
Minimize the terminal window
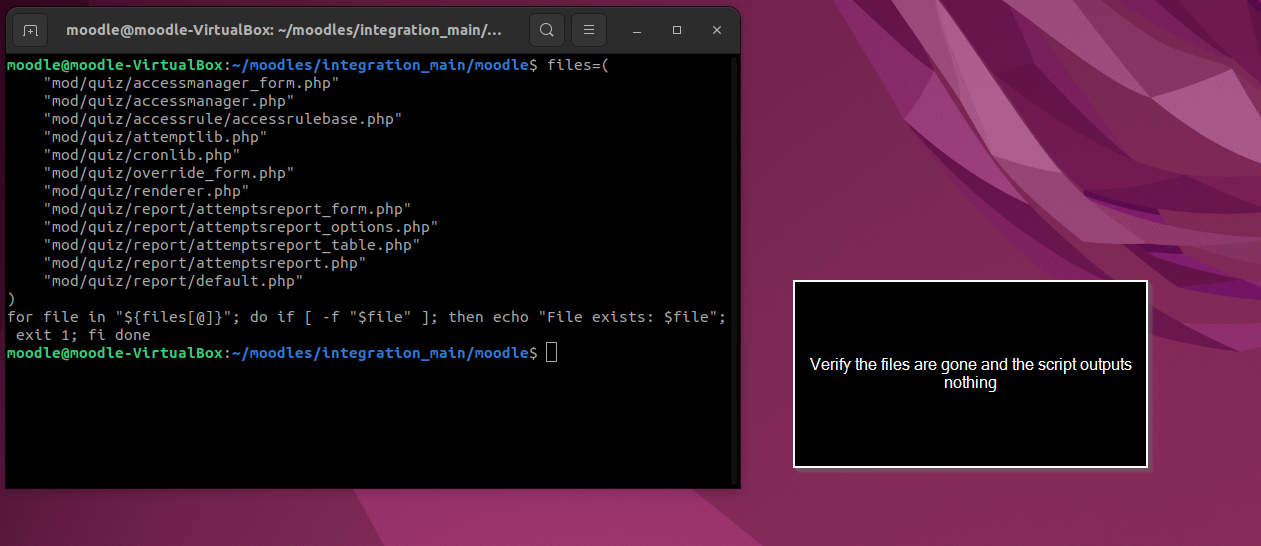(637, 30)
